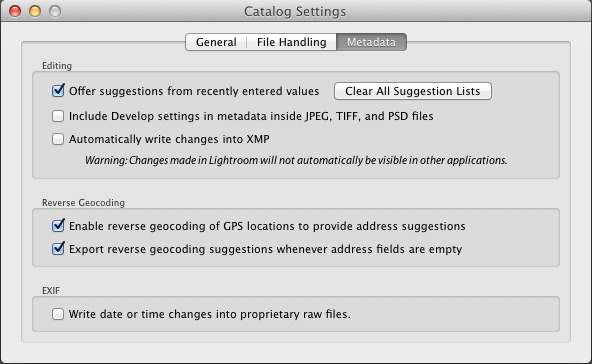Switch to the General tab

[x=216, y=42]
